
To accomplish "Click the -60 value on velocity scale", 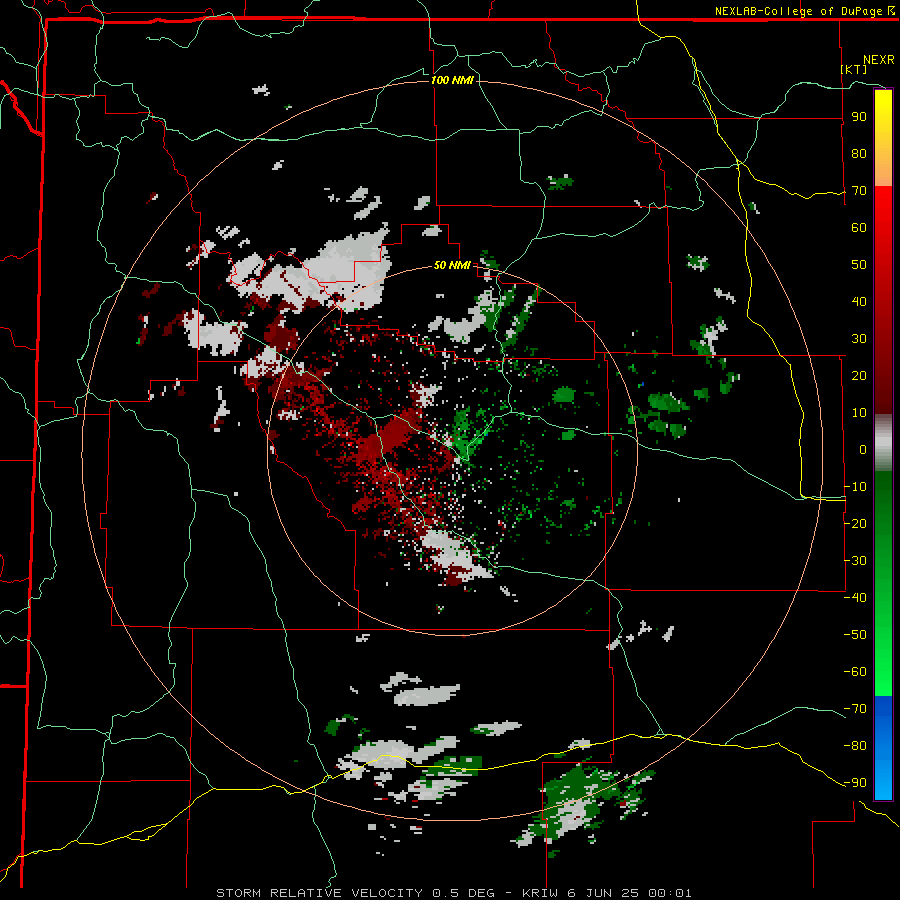I will (x=855, y=672).
